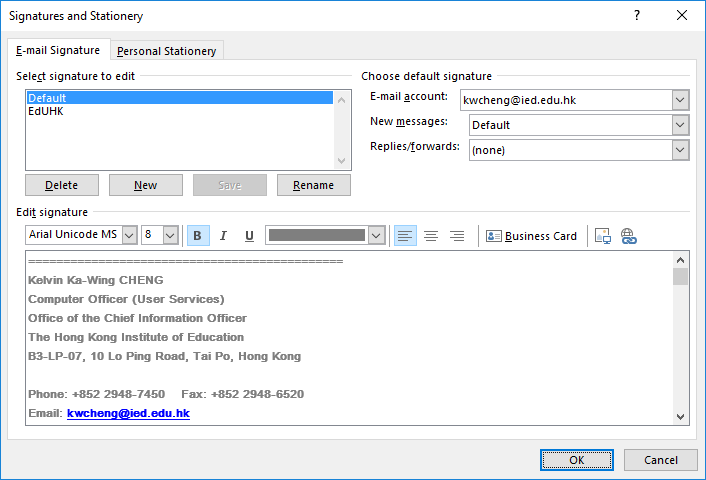706x480 pixels.
Task: Open the Arial Unicode MS font dropdown
Action: [129, 235]
